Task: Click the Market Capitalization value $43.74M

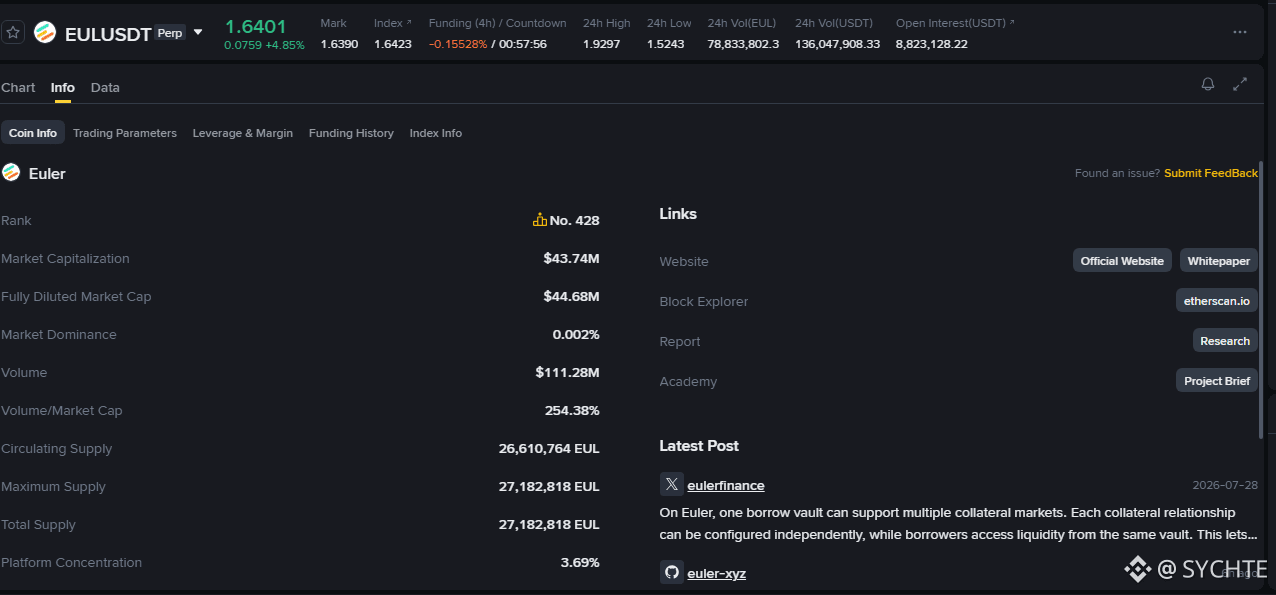Action: point(571,258)
